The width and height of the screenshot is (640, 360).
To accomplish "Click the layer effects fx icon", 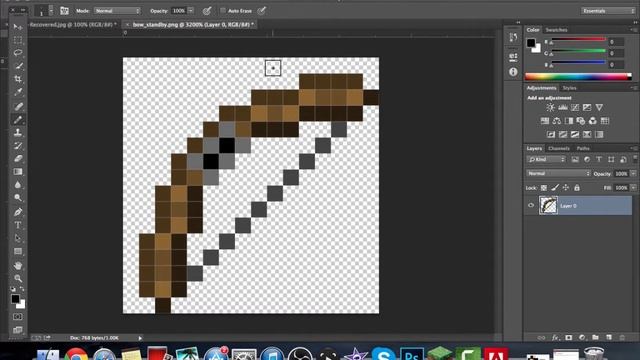I will [555, 338].
